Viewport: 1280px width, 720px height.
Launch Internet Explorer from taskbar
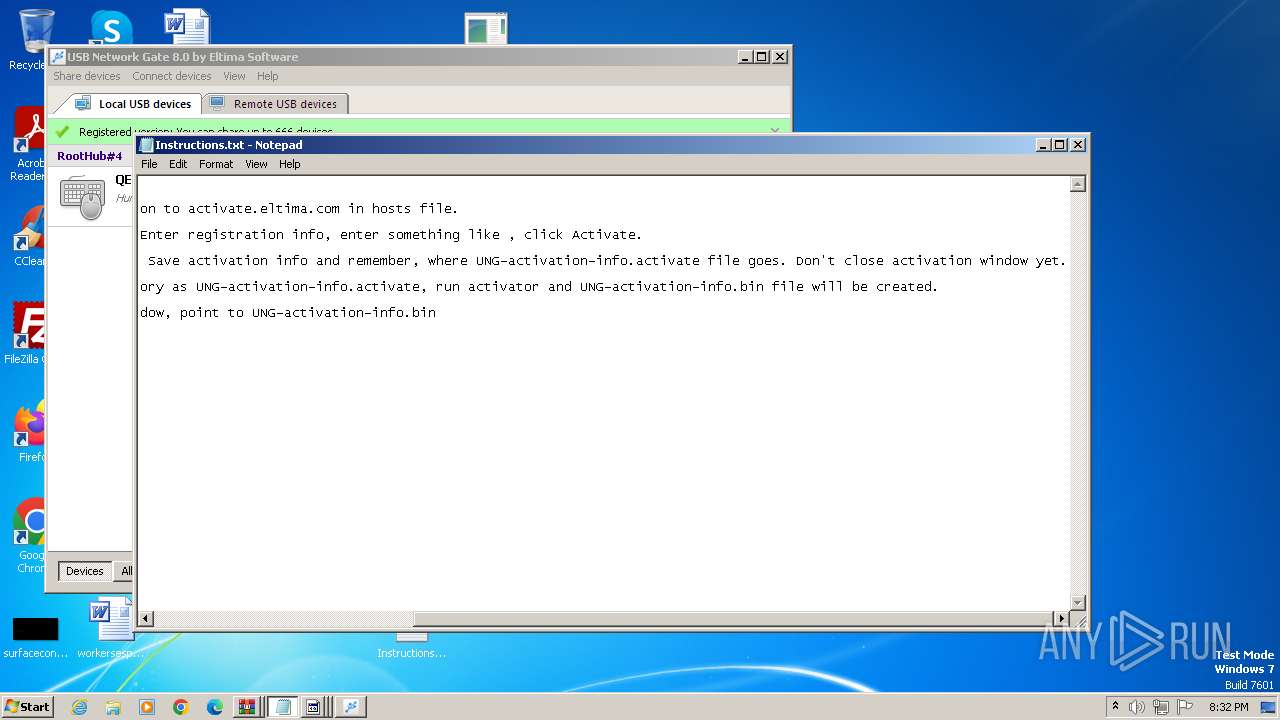click(80, 707)
